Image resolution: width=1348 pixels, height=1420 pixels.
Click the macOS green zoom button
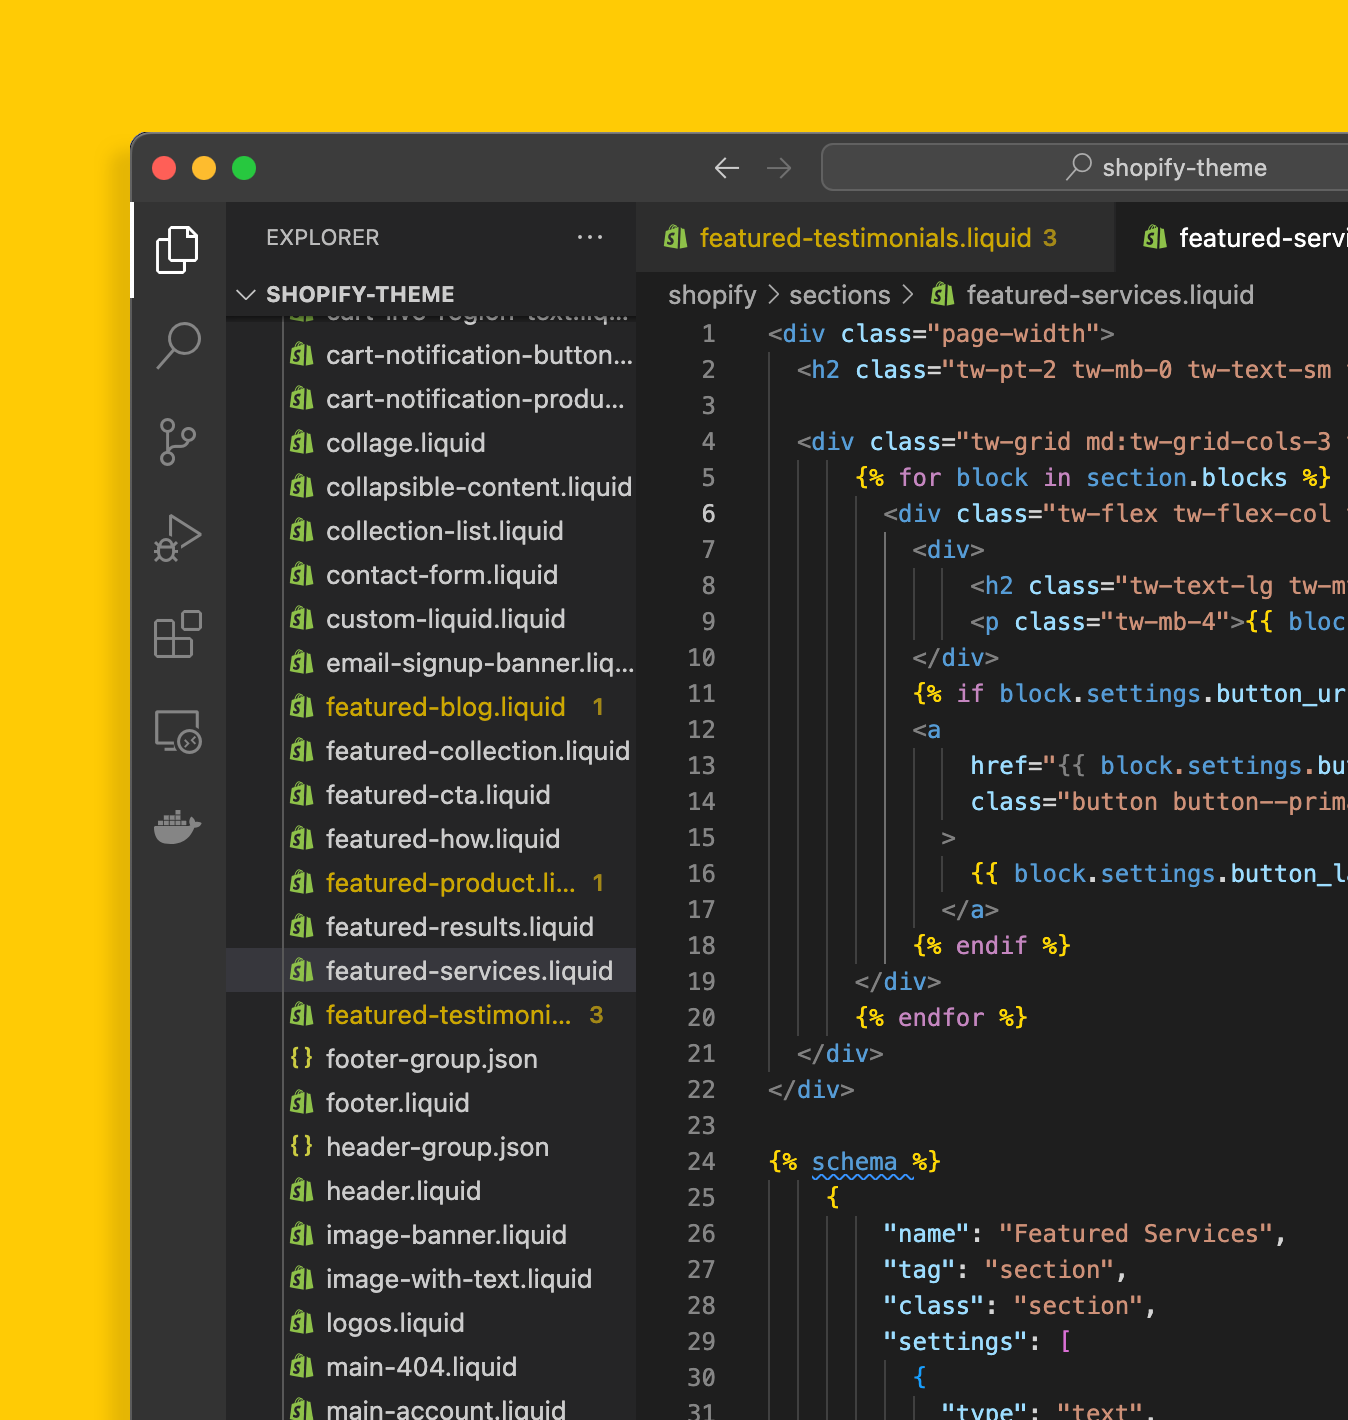coord(244,168)
